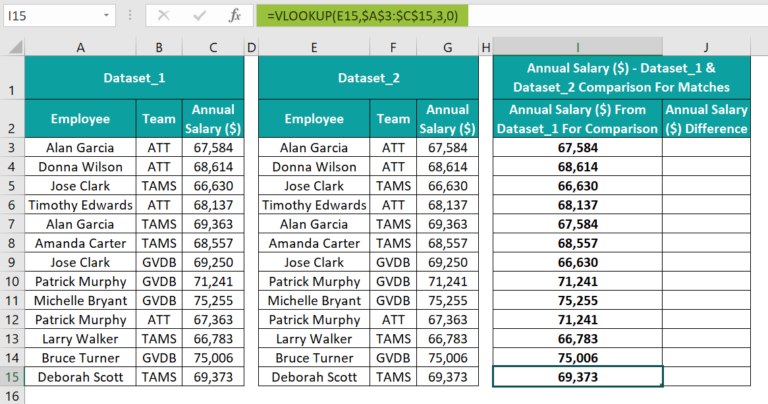
Task: Select column F header
Action: click(x=393, y=48)
